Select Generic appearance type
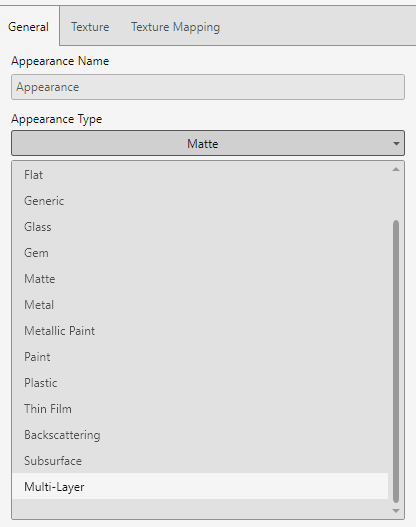Screen dimensions: 416x527 [200, 201]
